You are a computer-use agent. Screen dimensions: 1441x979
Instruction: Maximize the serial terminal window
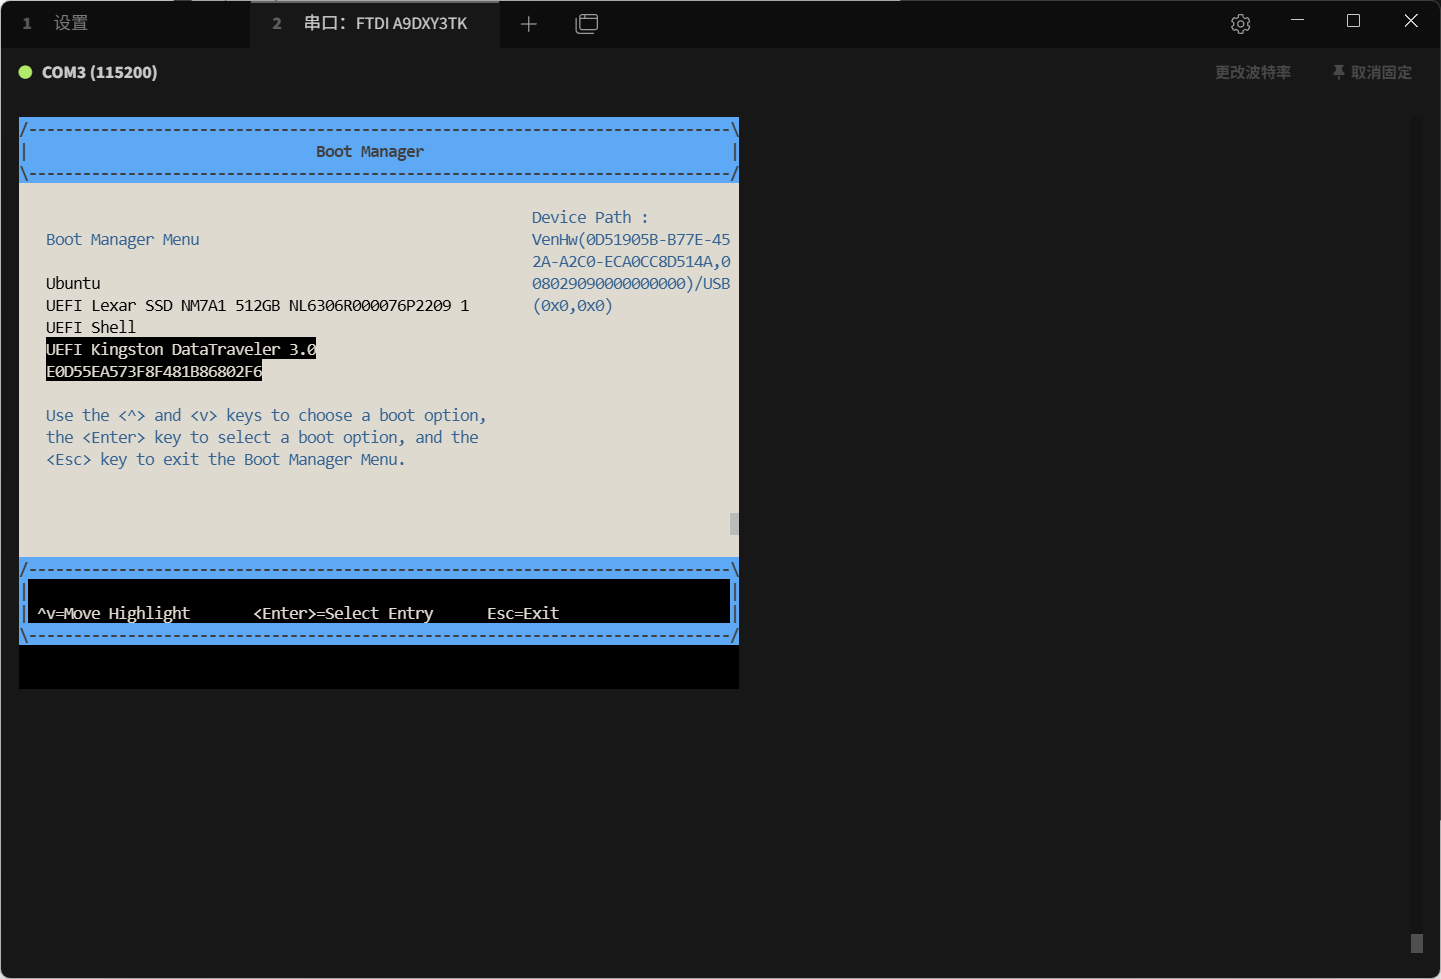pyautogui.click(x=1353, y=21)
